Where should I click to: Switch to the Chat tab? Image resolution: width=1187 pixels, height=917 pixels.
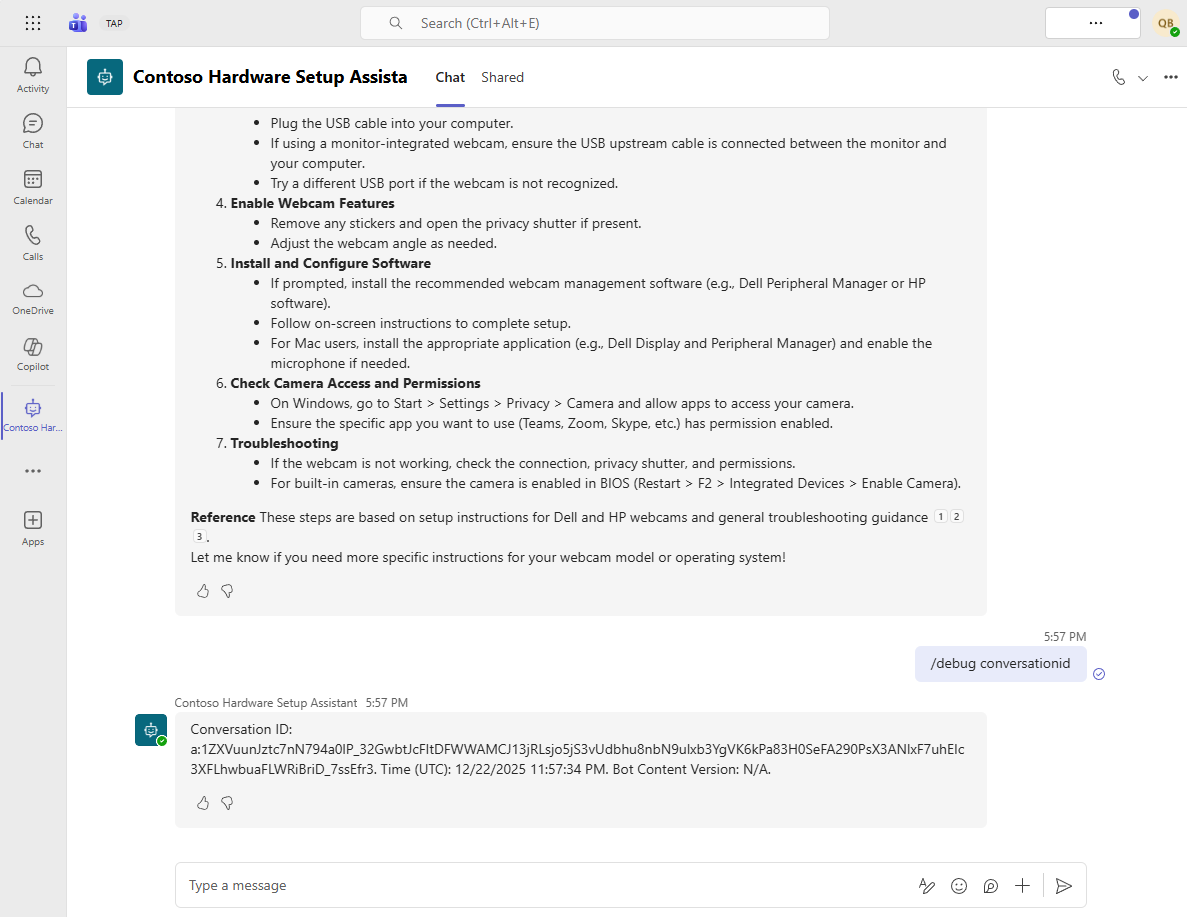(x=450, y=77)
